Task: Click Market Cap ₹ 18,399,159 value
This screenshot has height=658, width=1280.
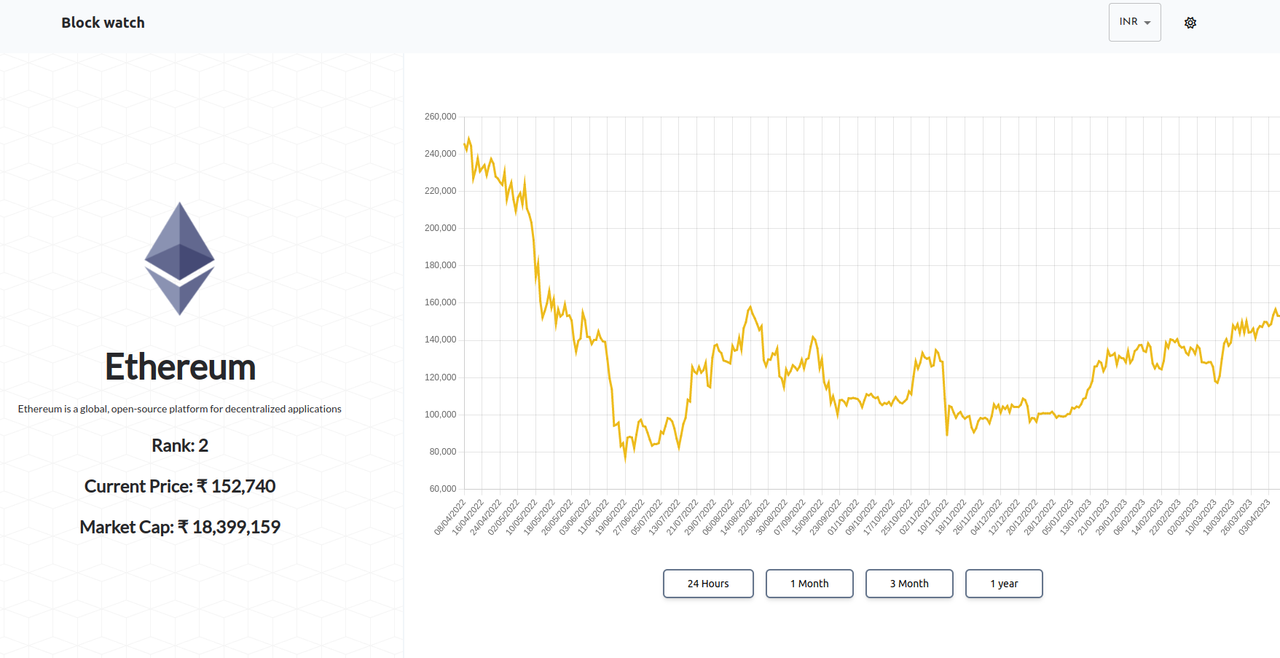Action: [180, 526]
